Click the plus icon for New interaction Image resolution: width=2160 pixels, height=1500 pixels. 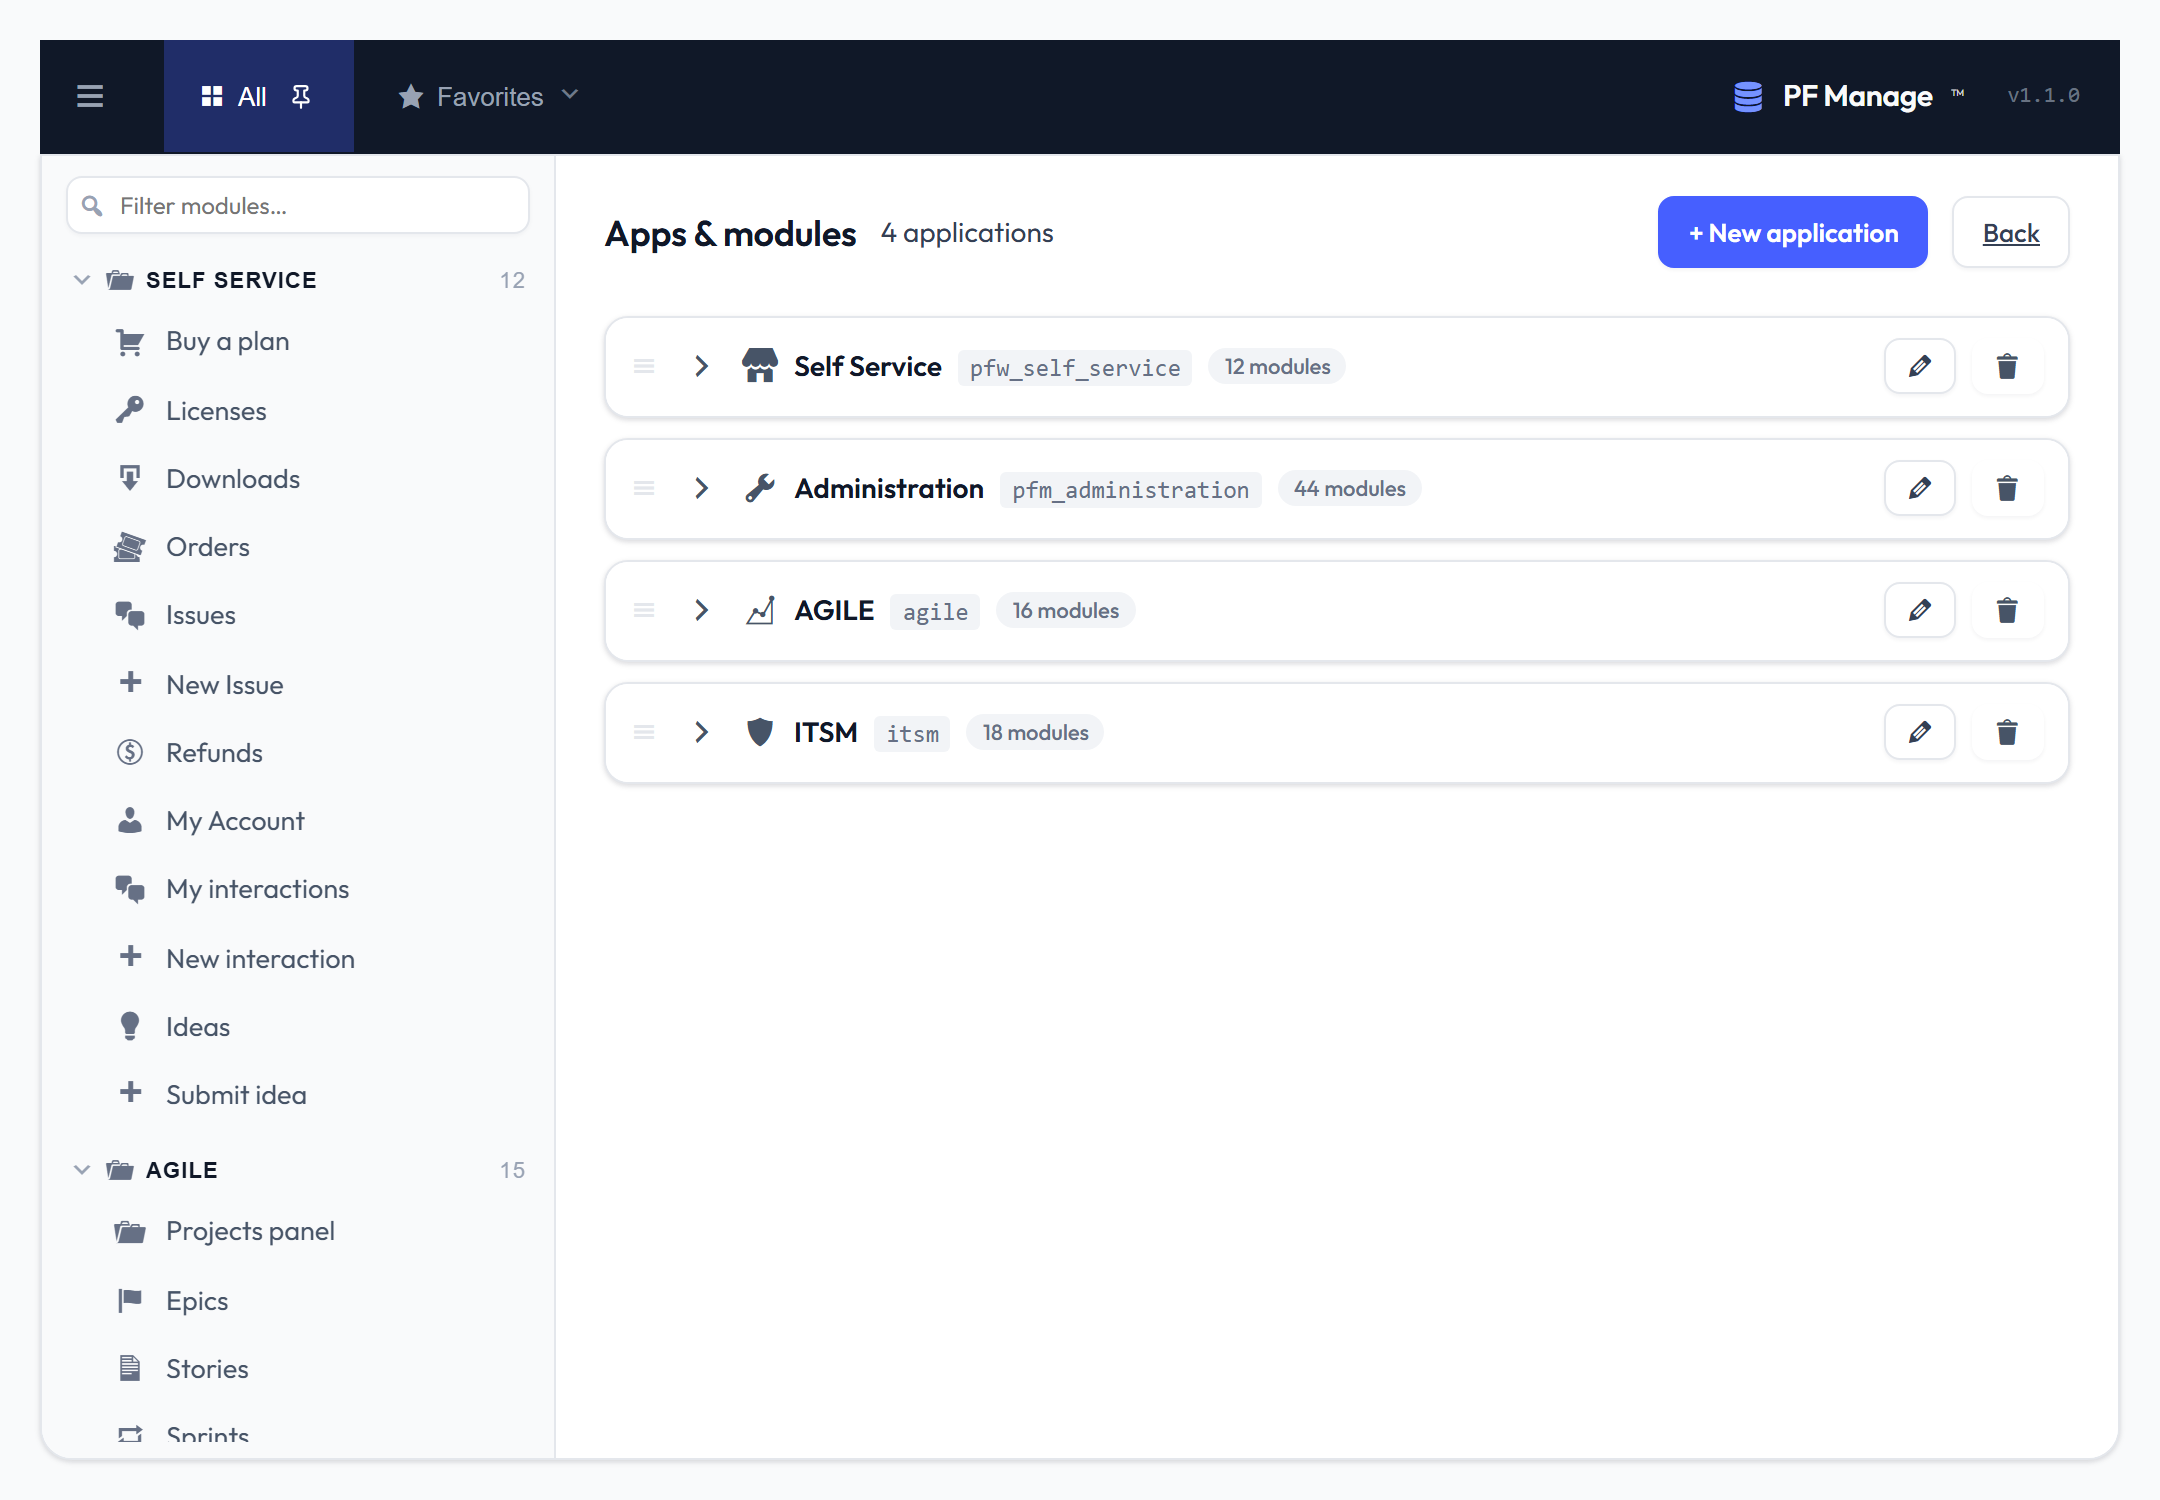[130, 957]
